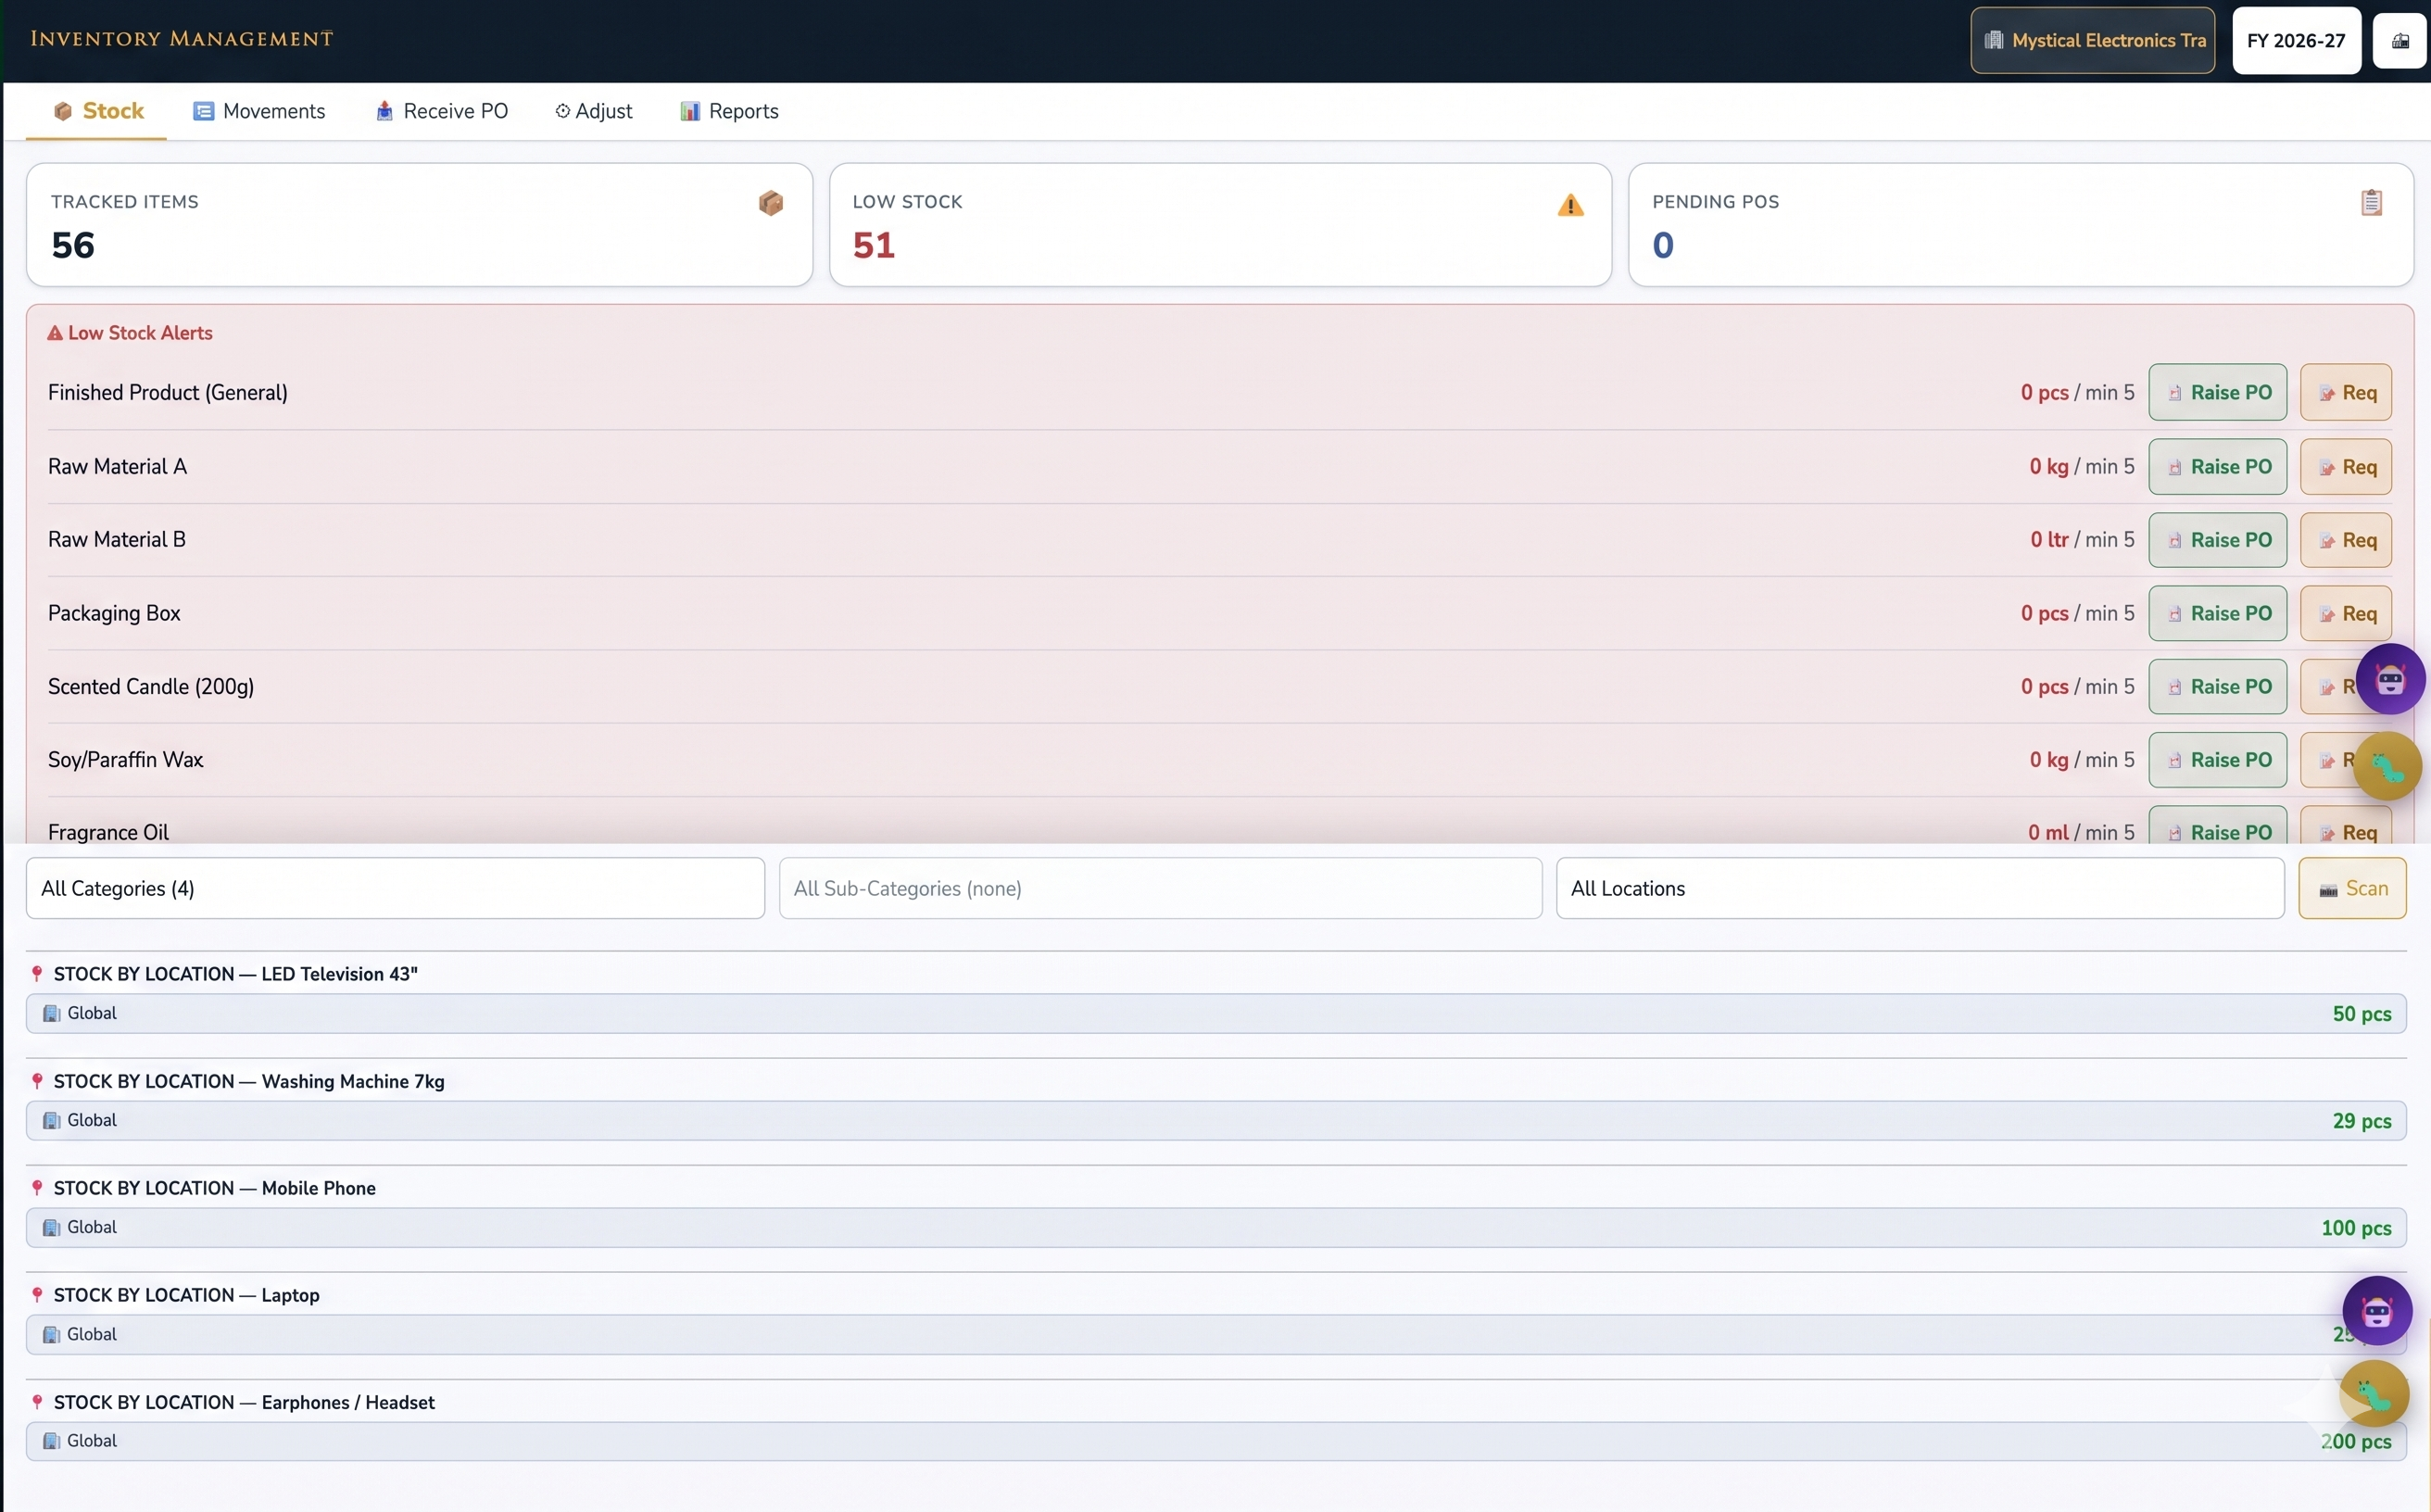Screen dimensions: 2431x1512
Task: Click the Tracked Items 56 card
Action: [419, 225]
